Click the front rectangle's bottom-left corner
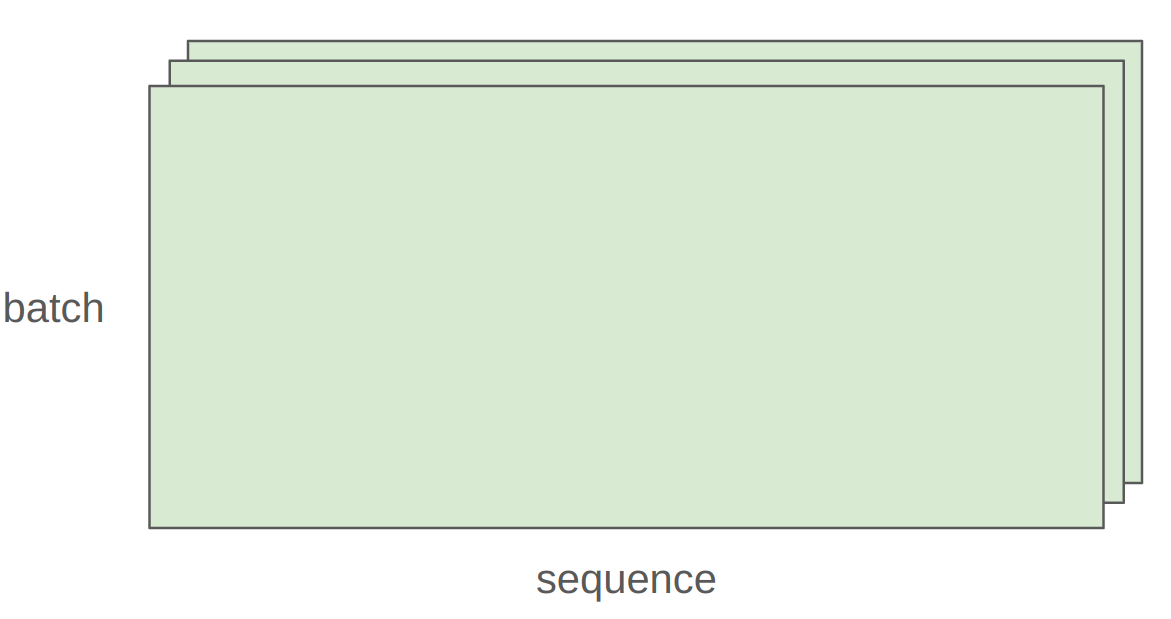 [150, 527]
